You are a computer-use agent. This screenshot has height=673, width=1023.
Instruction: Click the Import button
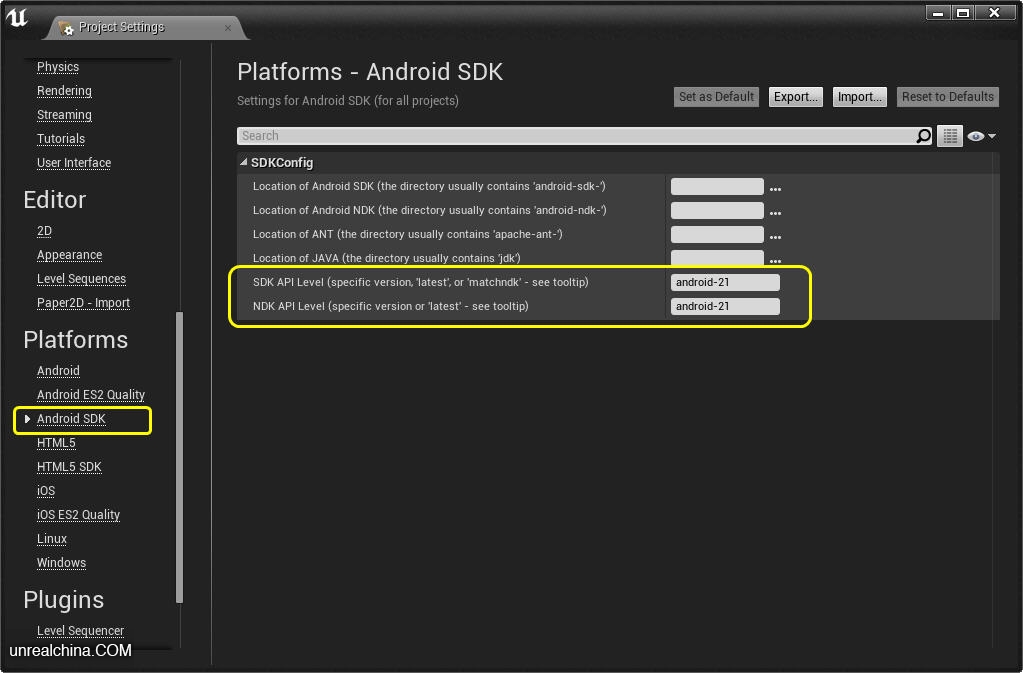(x=859, y=97)
